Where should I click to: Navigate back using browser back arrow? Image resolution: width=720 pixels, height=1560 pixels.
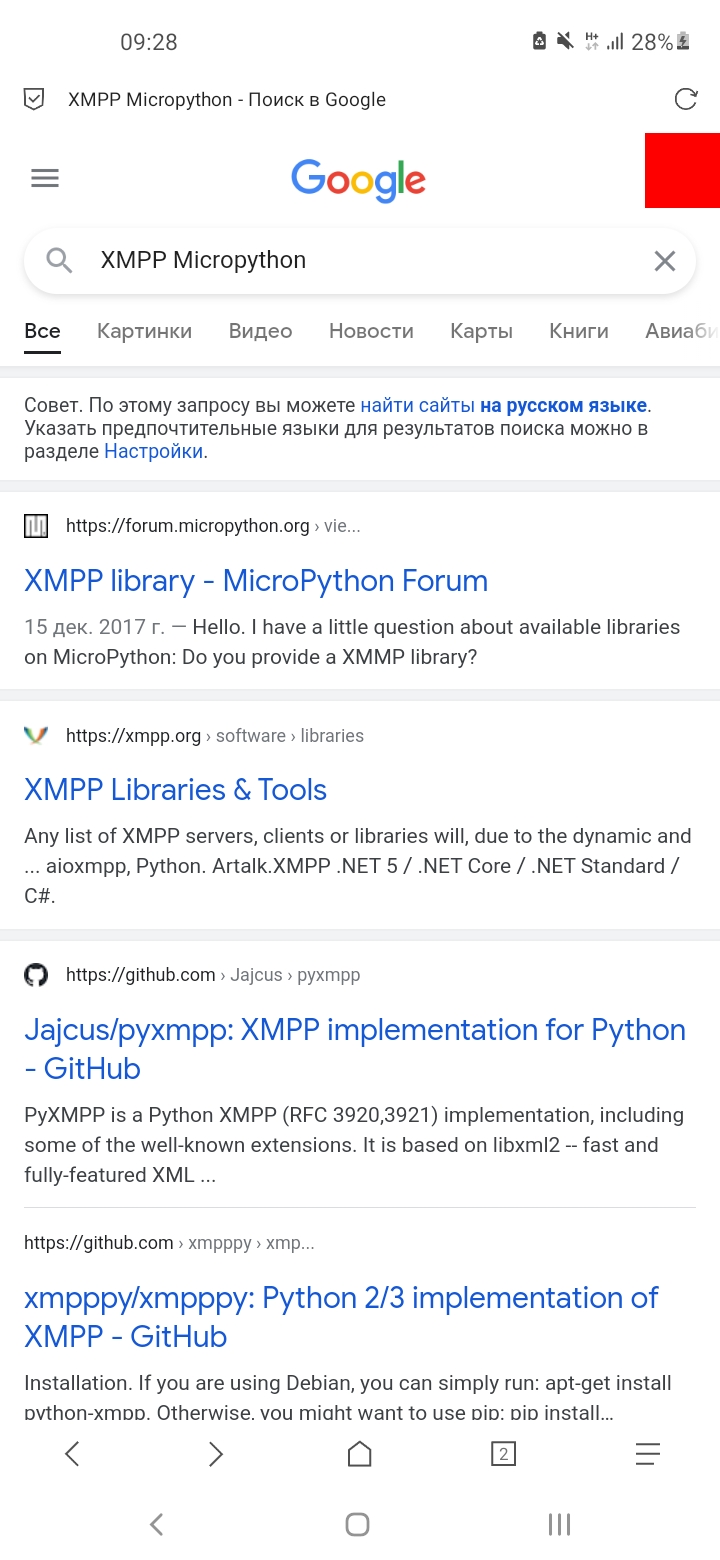click(x=72, y=1454)
